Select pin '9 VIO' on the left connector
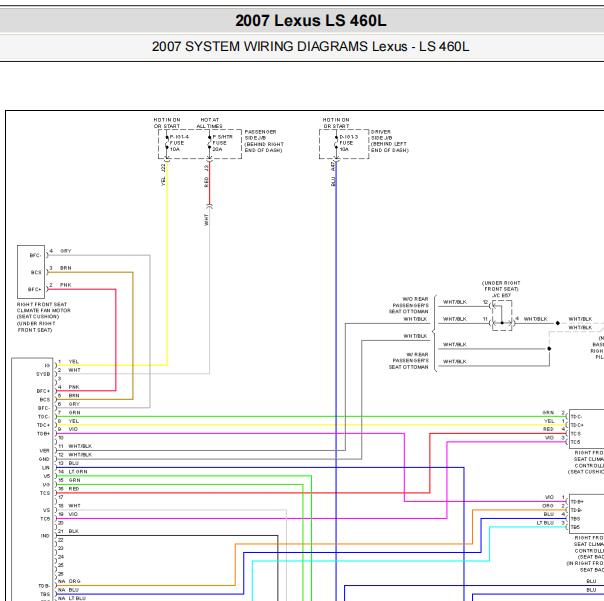Viewport: 604px width, 601px height. tap(68, 429)
